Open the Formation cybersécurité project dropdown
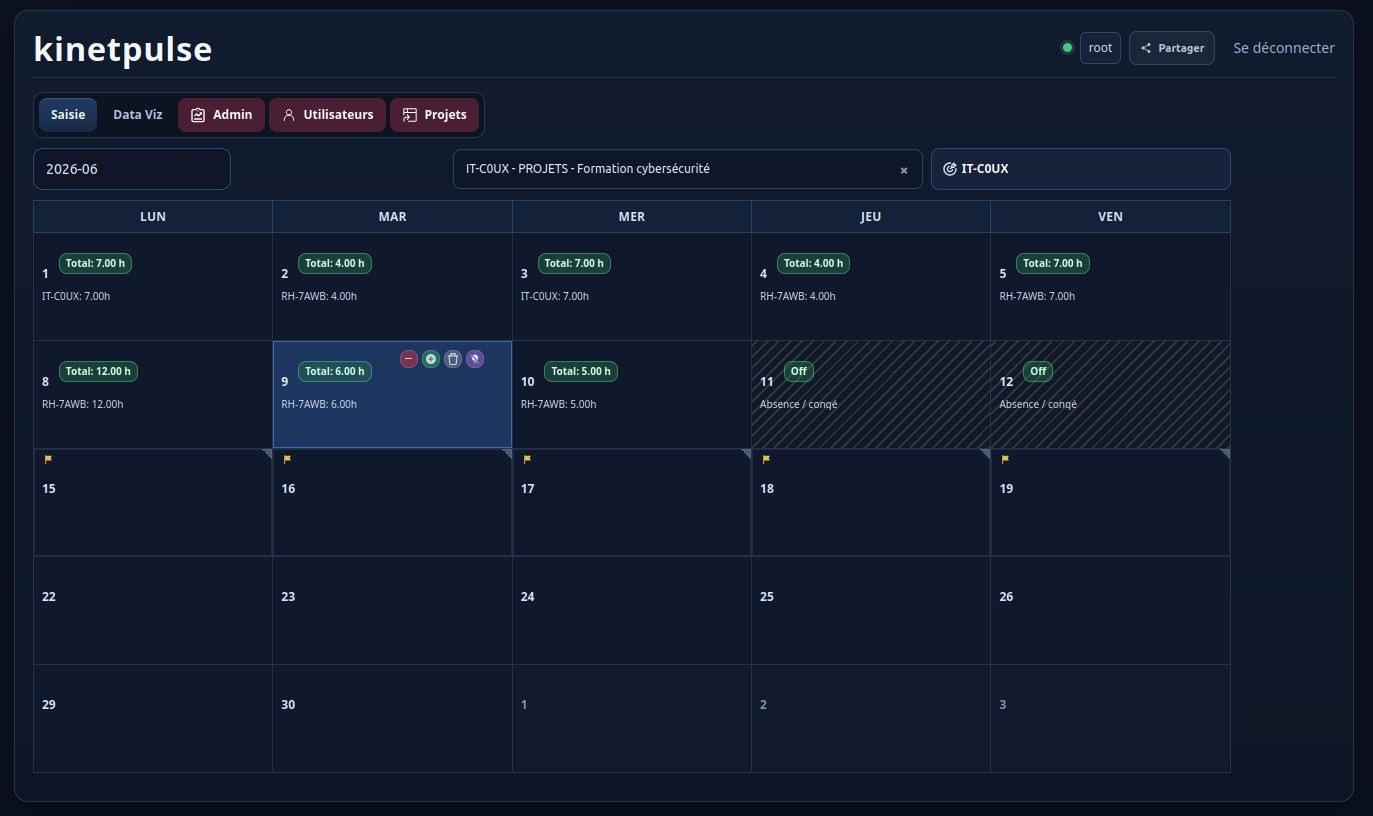Screen dimensions: 1373x816 coord(688,169)
